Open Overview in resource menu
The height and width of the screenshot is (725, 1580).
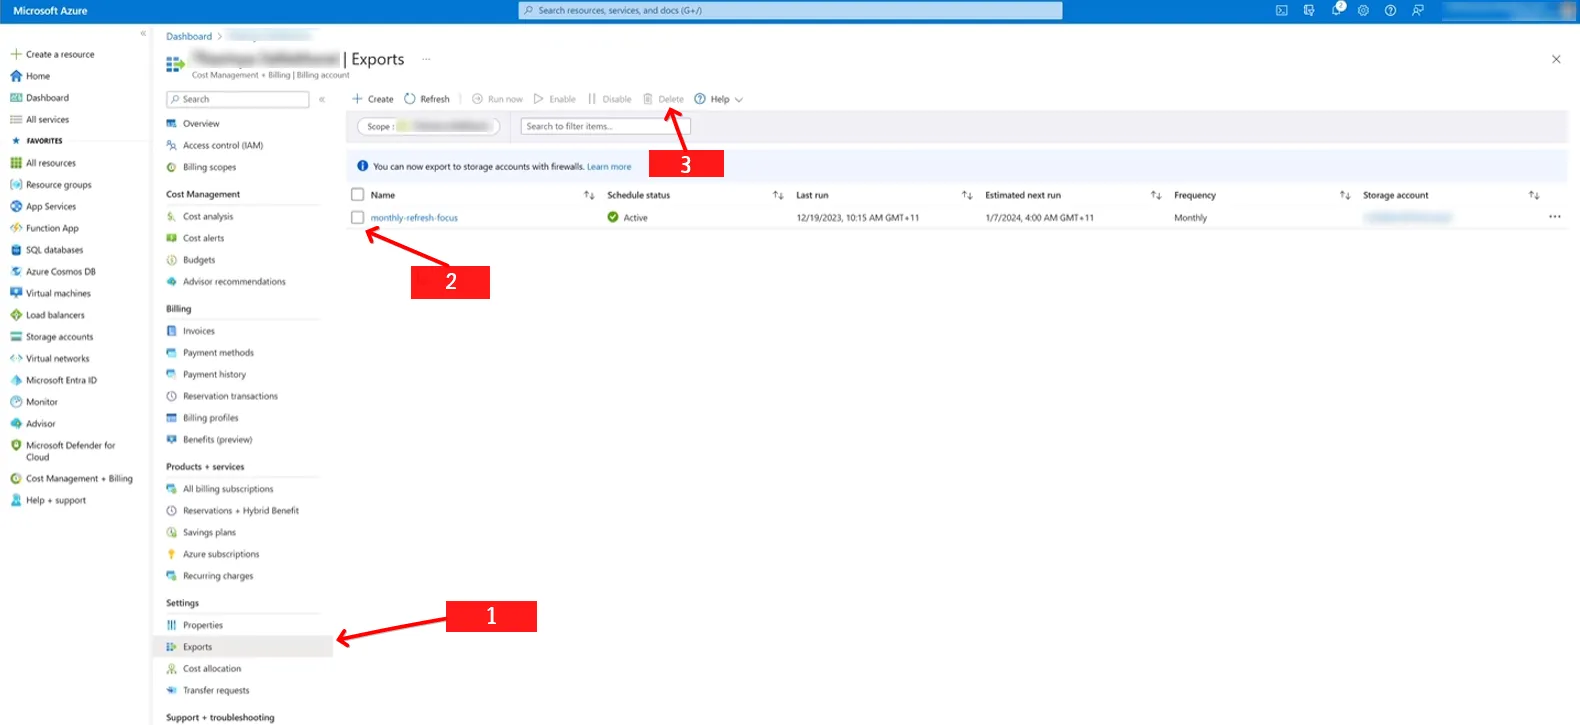(x=200, y=124)
